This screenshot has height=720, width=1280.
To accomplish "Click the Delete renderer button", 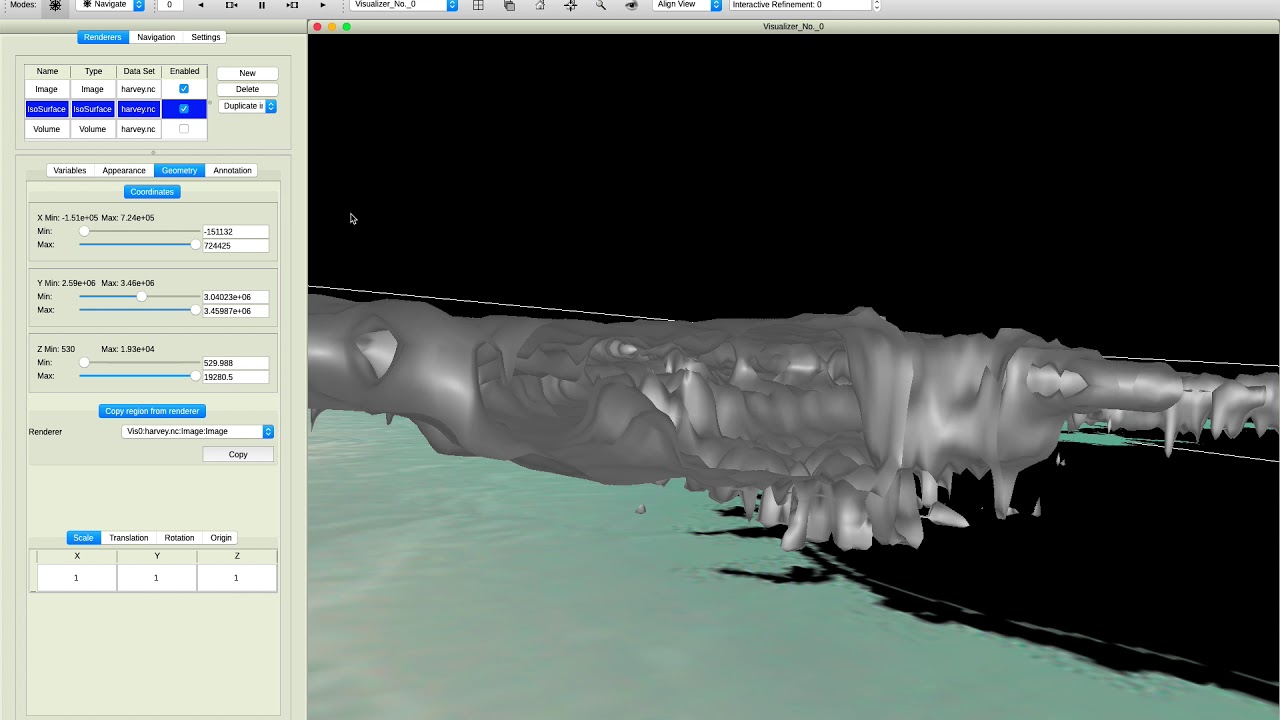I will click(x=247, y=89).
